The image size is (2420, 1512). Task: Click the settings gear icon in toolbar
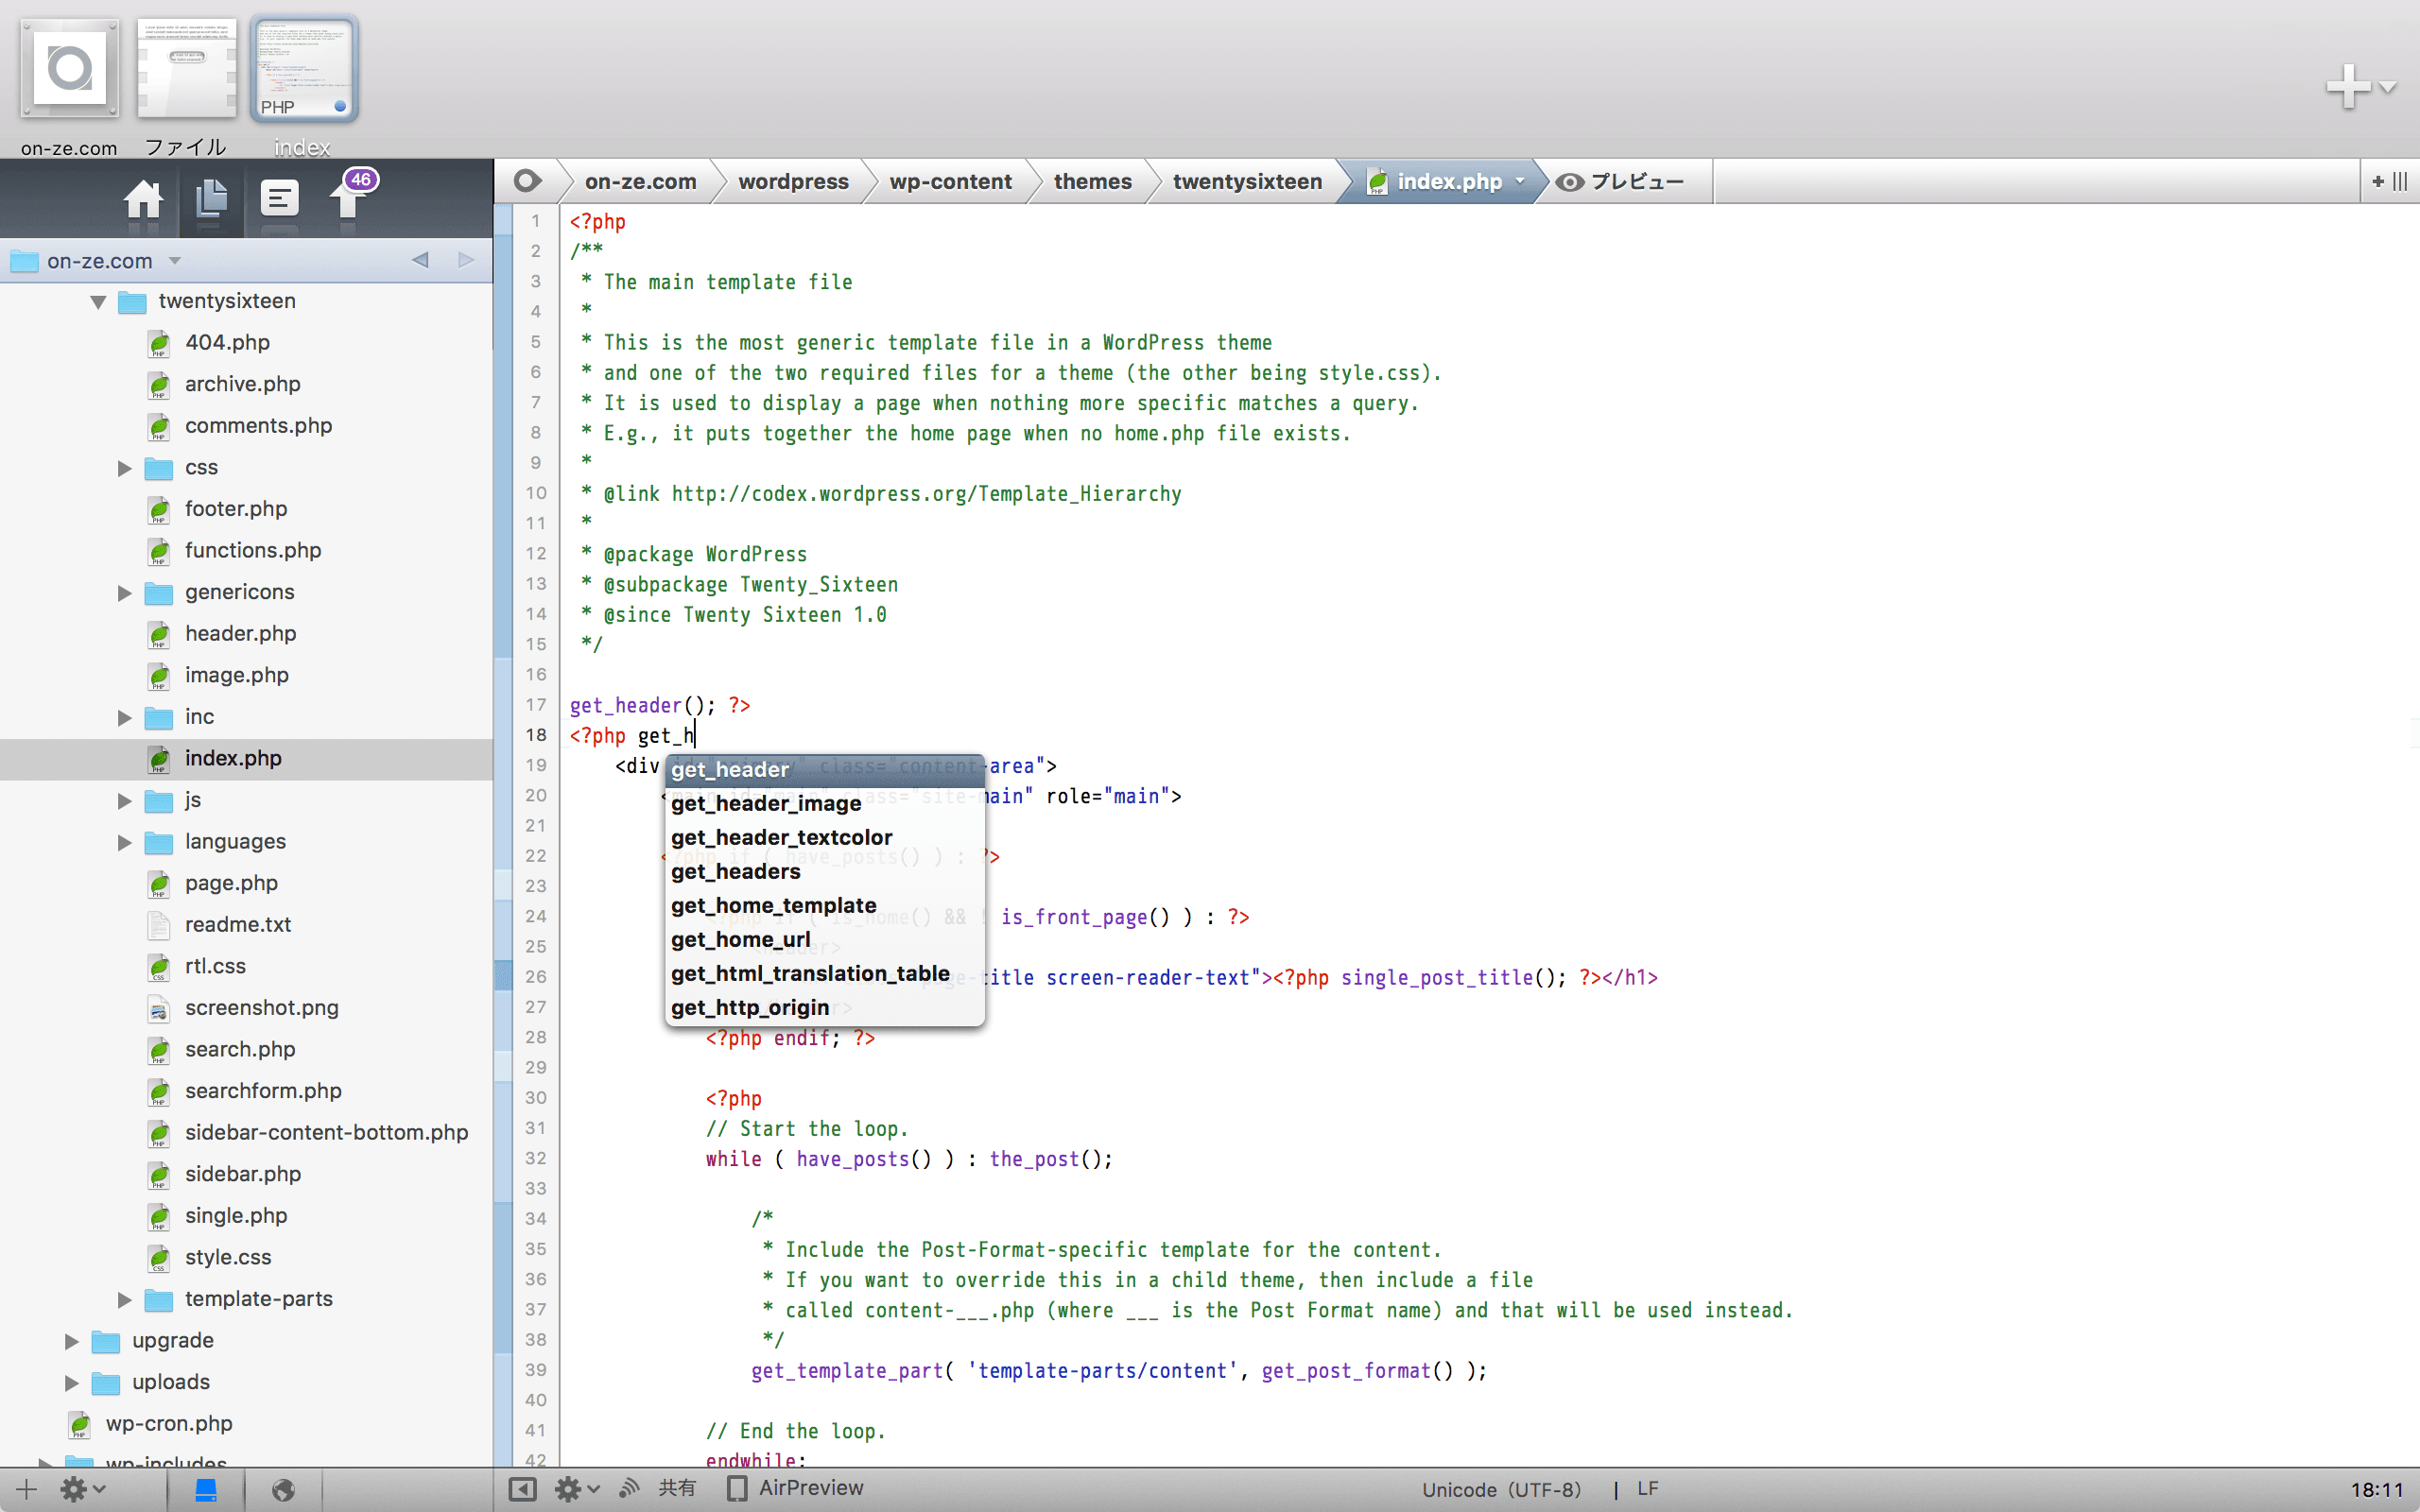(78, 1487)
